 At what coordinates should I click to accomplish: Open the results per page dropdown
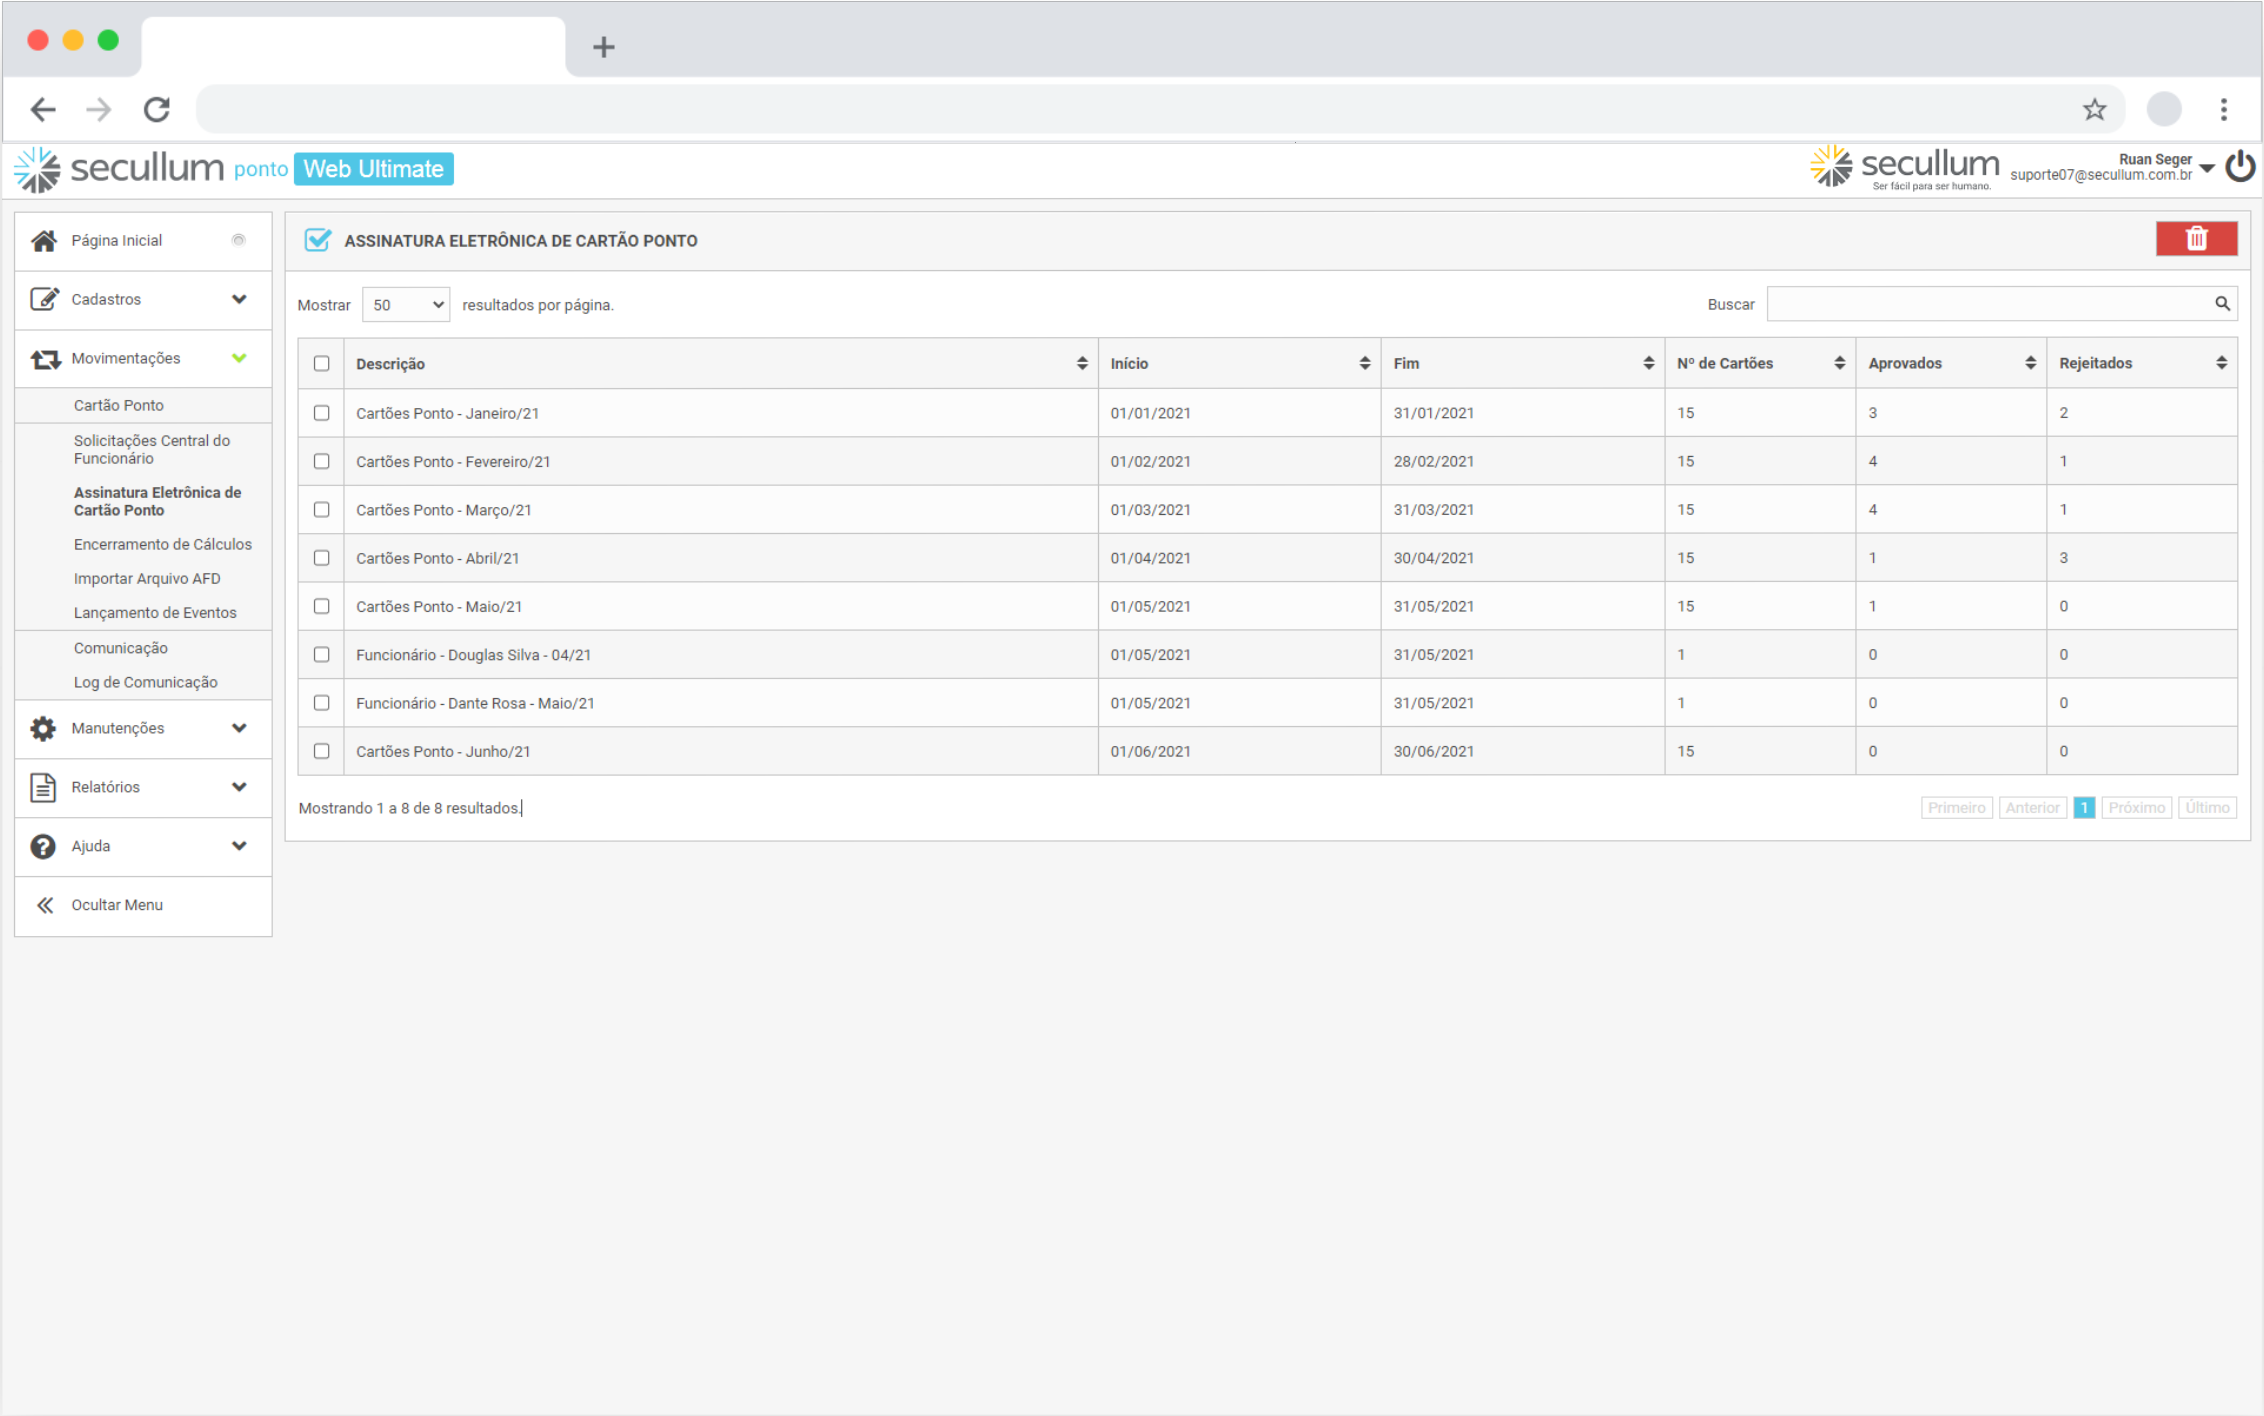406,305
